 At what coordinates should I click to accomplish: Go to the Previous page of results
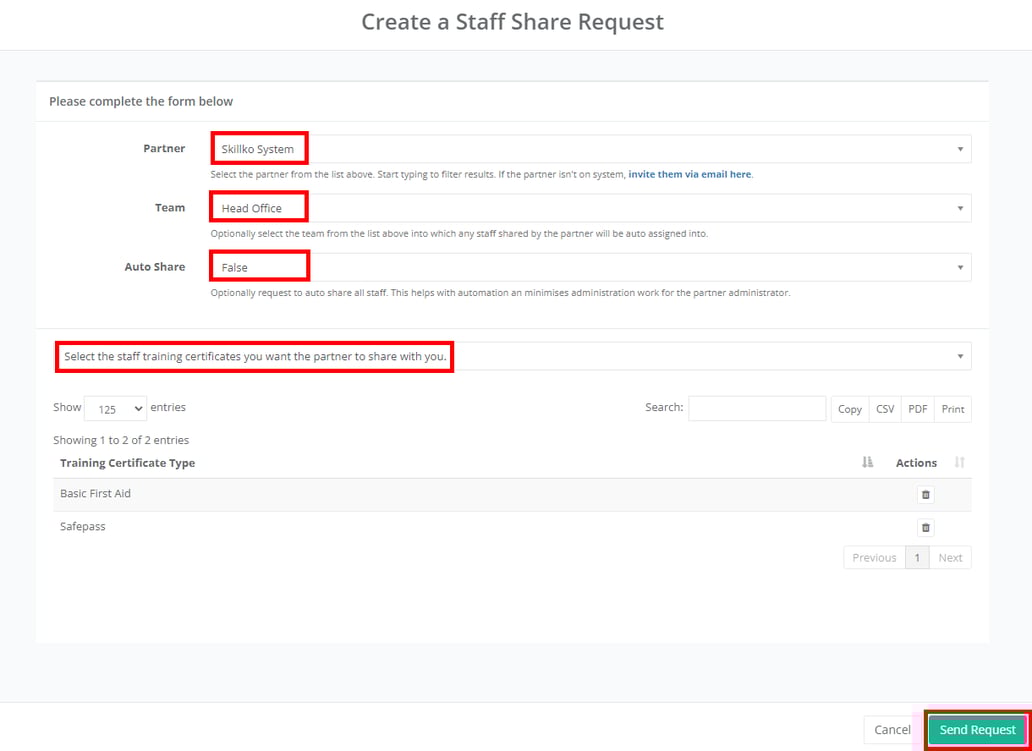(x=873, y=557)
